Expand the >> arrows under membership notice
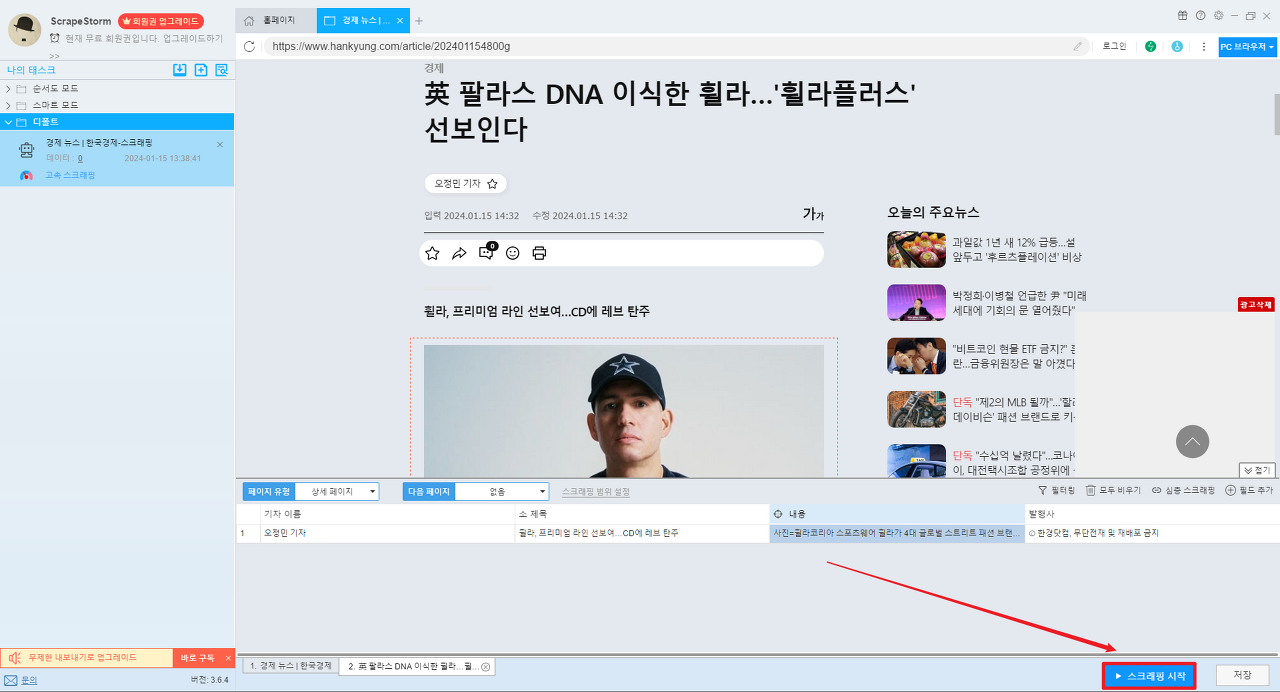The image size is (1280, 692). pyautogui.click(x=54, y=56)
